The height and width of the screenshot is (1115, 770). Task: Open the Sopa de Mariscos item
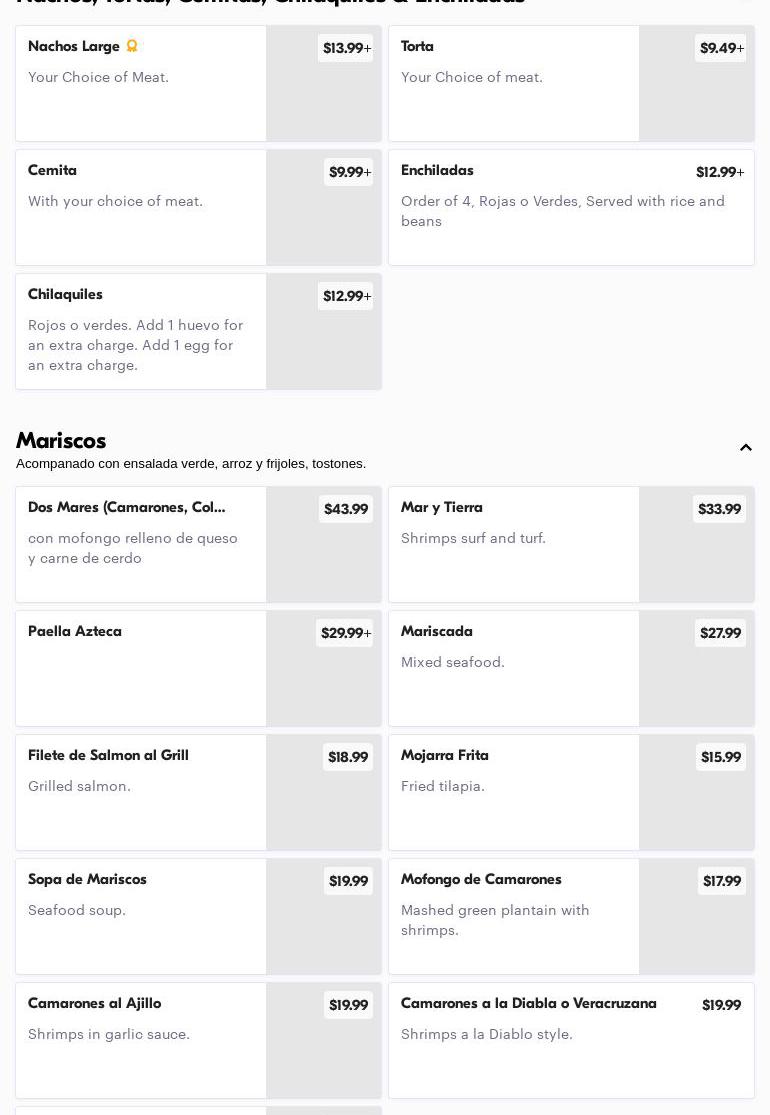(141, 916)
